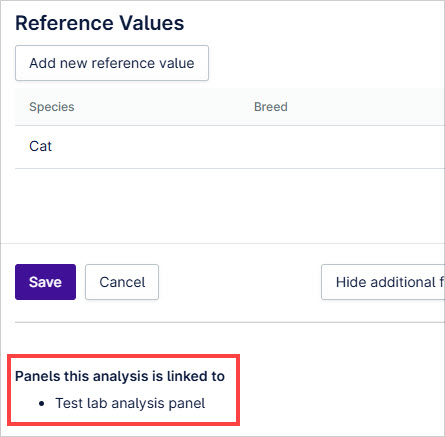The image size is (445, 437).
Task: Click the divider line beneath the Save button
Action: (230, 322)
